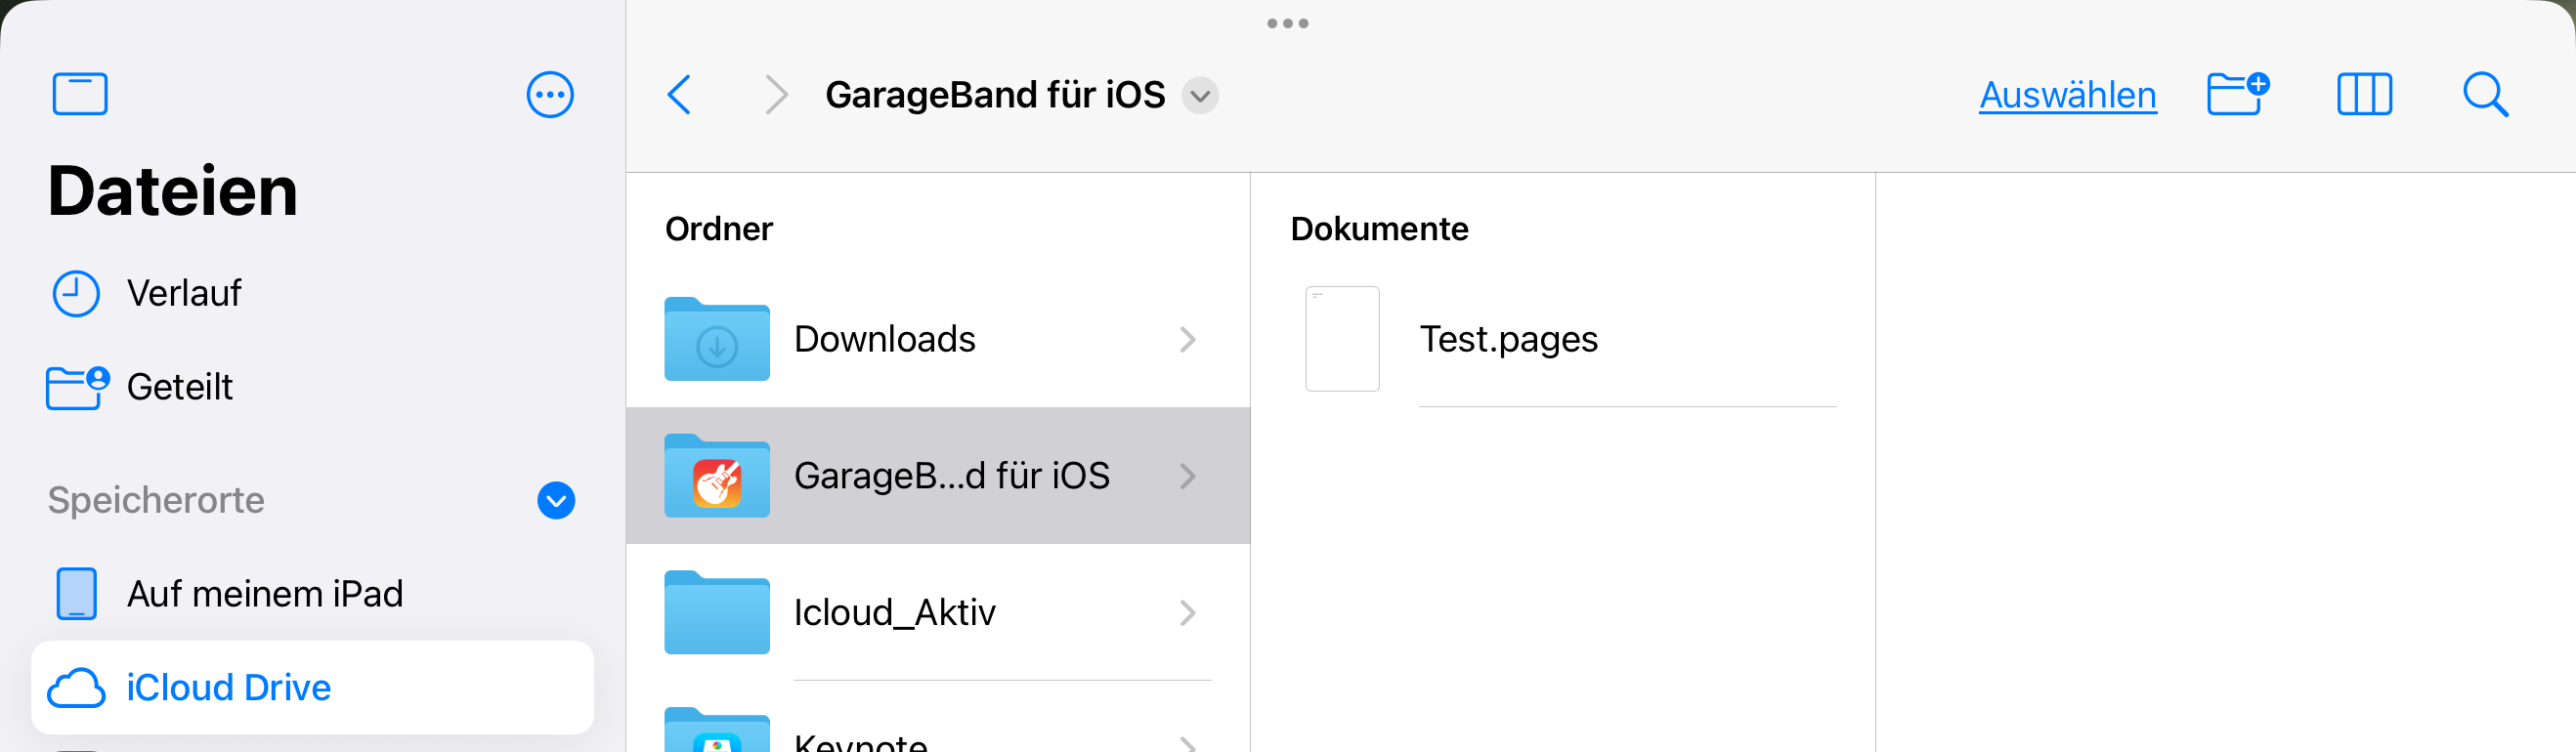This screenshot has height=752, width=2576.
Task: Toggle the sidebar visibility icon
Action: [80, 95]
